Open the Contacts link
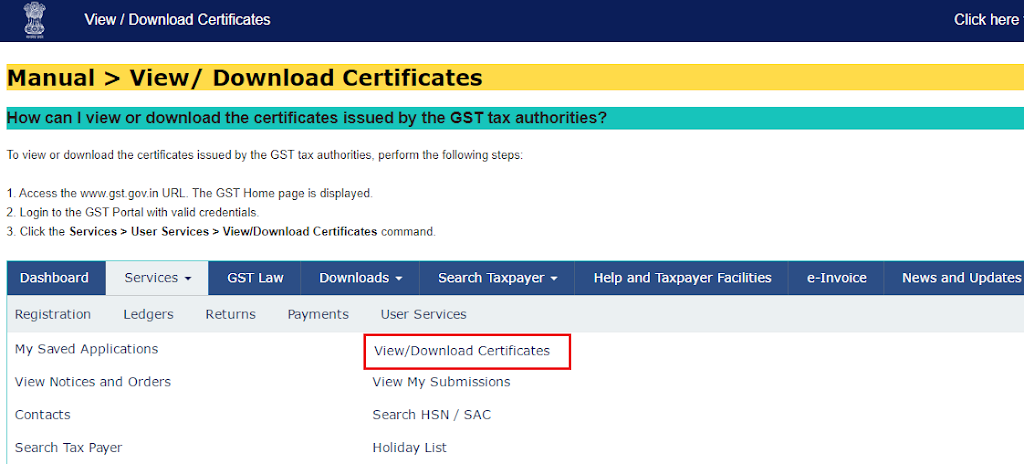 pyautogui.click(x=42, y=415)
